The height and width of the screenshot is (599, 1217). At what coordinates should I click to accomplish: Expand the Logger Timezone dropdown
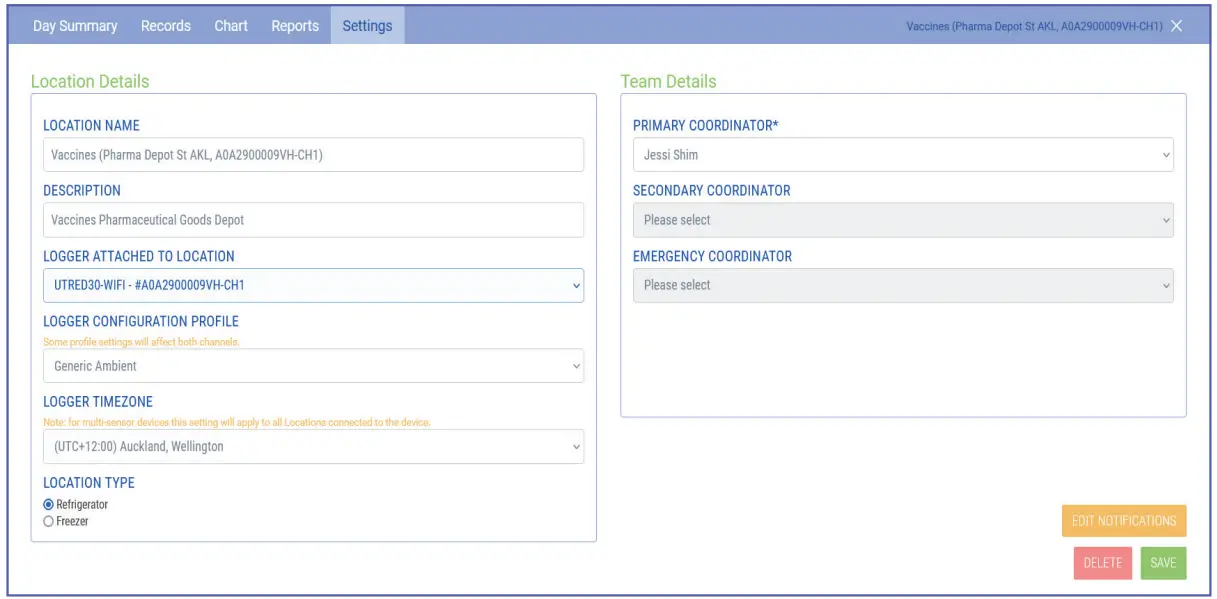(x=313, y=447)
